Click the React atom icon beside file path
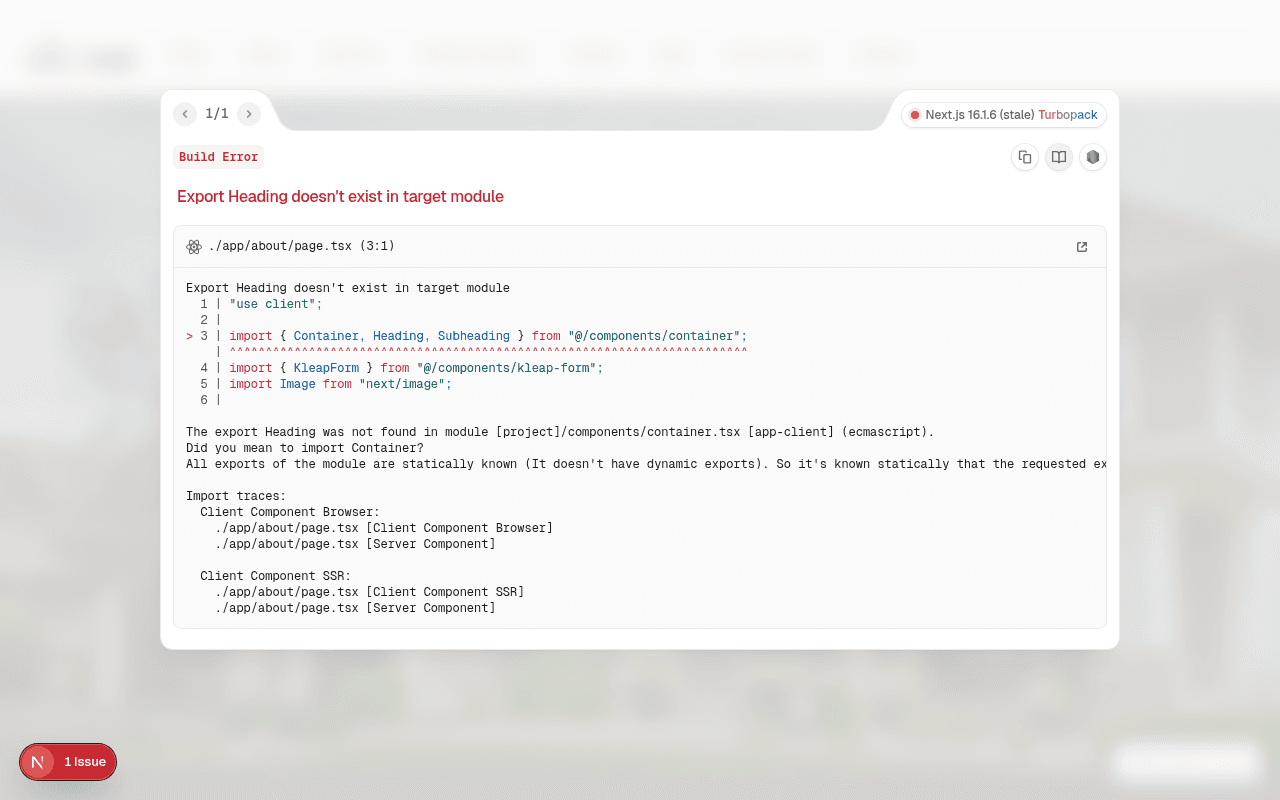The image size is (1280, 800). click(x=194, y=247)
